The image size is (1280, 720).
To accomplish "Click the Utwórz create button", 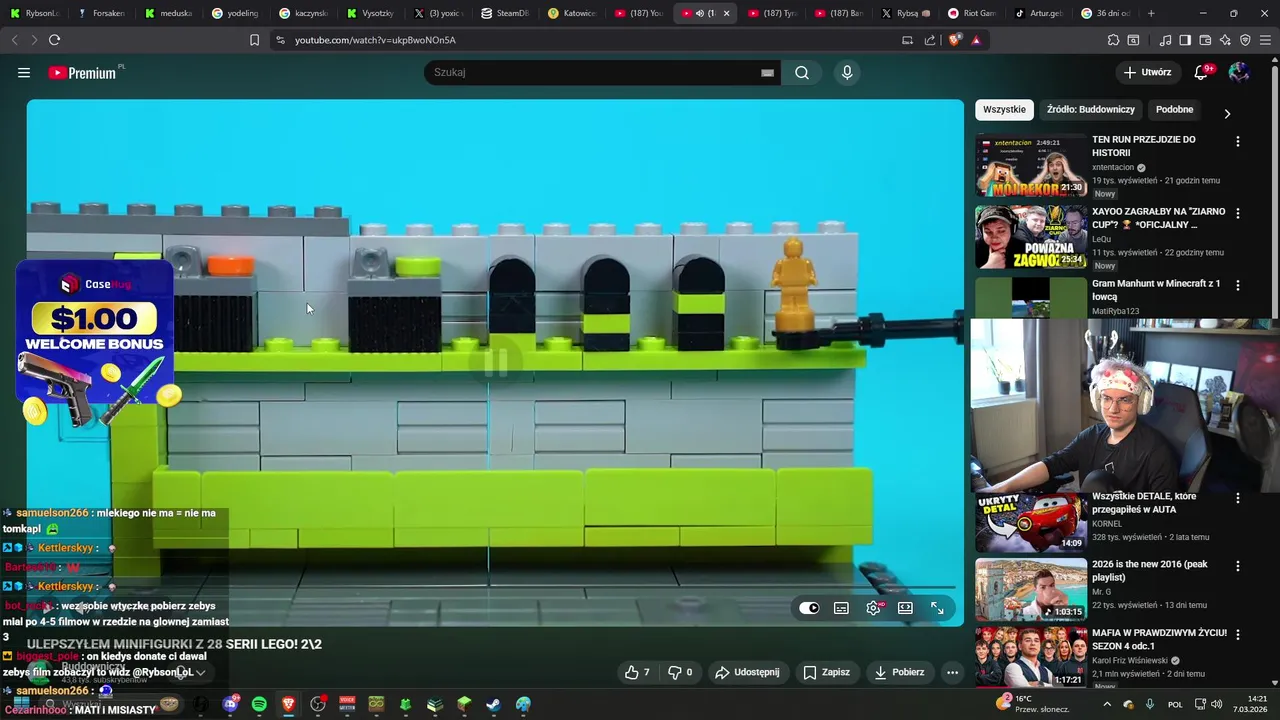I will (1147, 72).
